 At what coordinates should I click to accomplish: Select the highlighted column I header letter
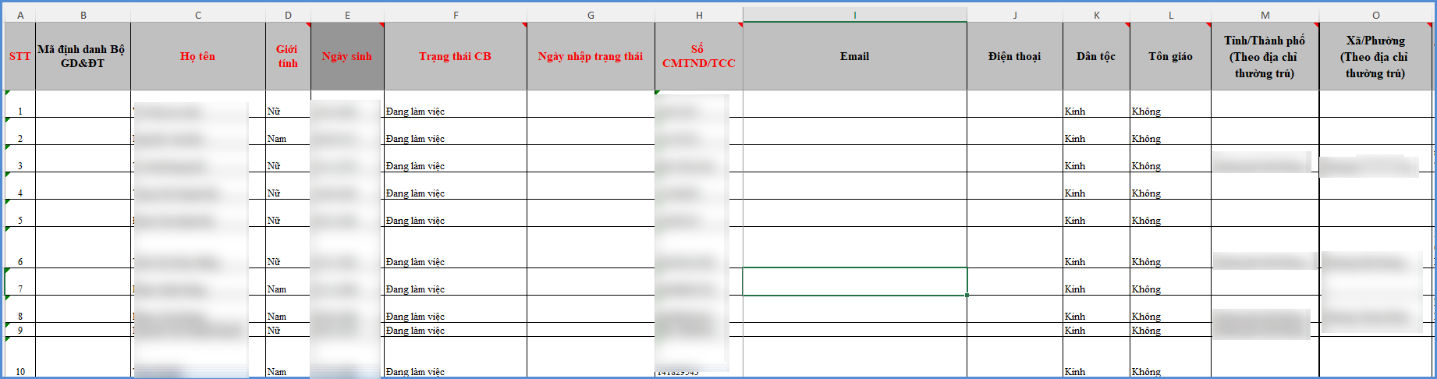pyautogui.click(x=854, y=15)
